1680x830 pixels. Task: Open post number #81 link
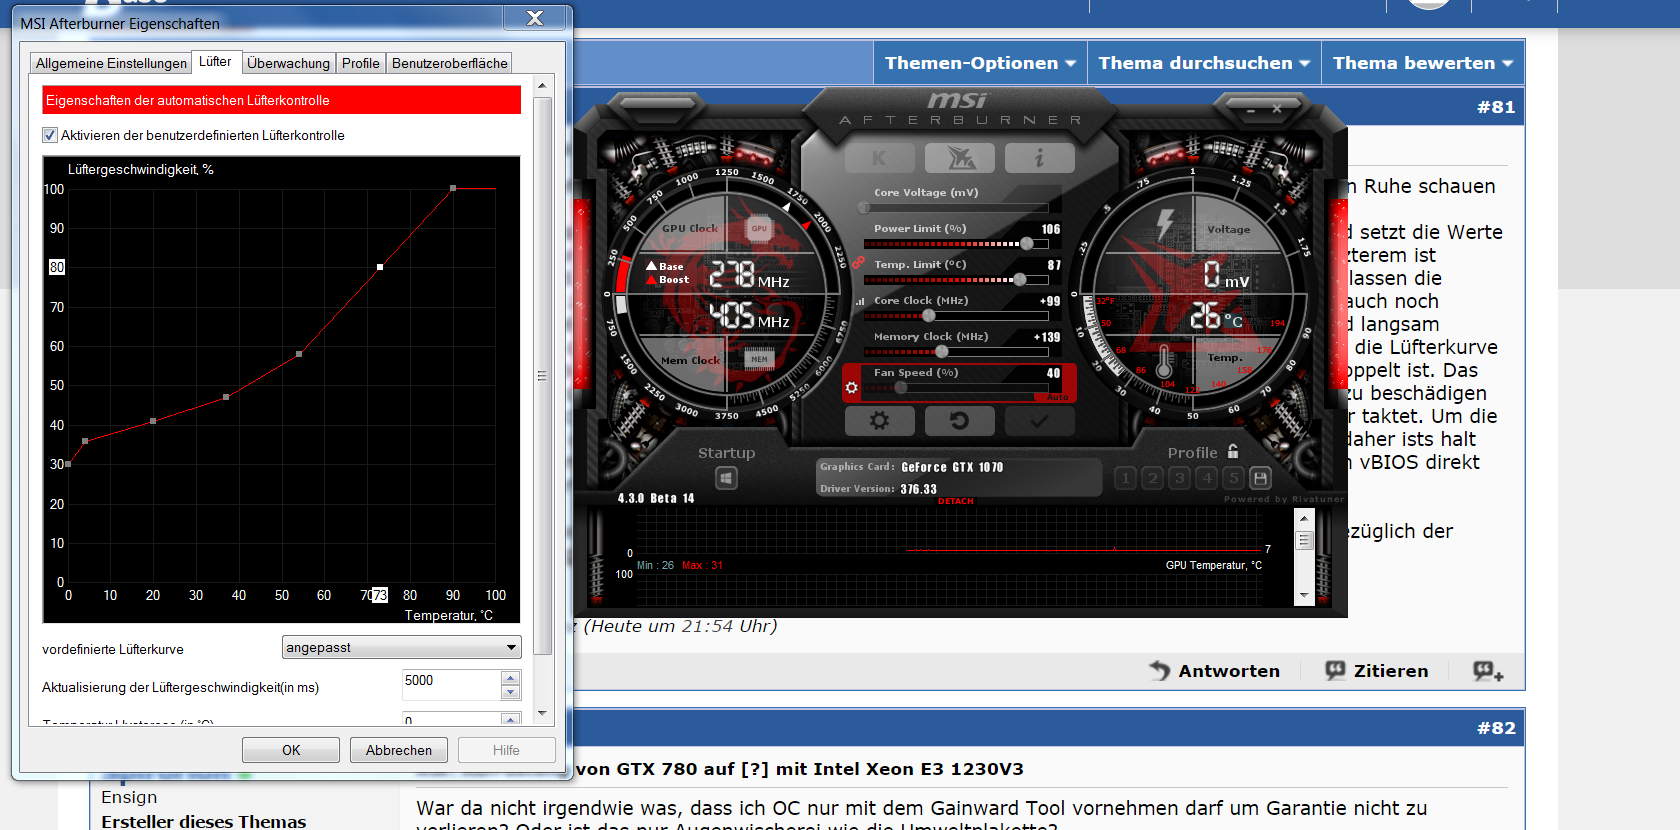[x=1496, y=107]
